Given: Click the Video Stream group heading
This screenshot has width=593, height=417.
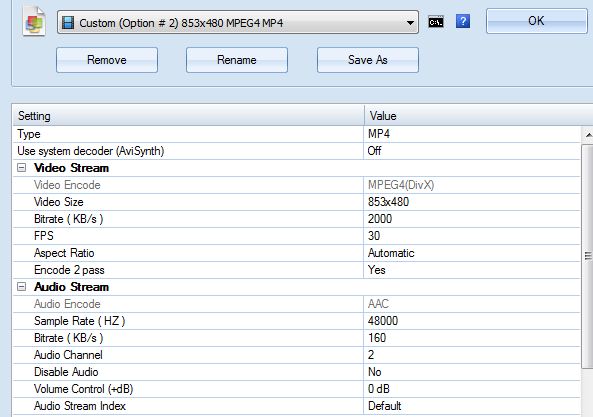Looking at the screenshot, I should [71, 168].
